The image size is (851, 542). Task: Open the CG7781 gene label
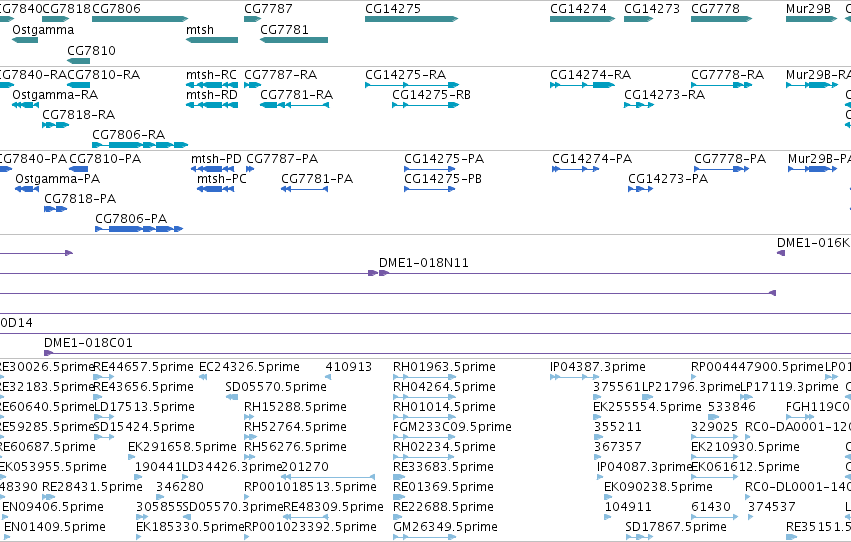pyautogui.click(x=284, y=30)
